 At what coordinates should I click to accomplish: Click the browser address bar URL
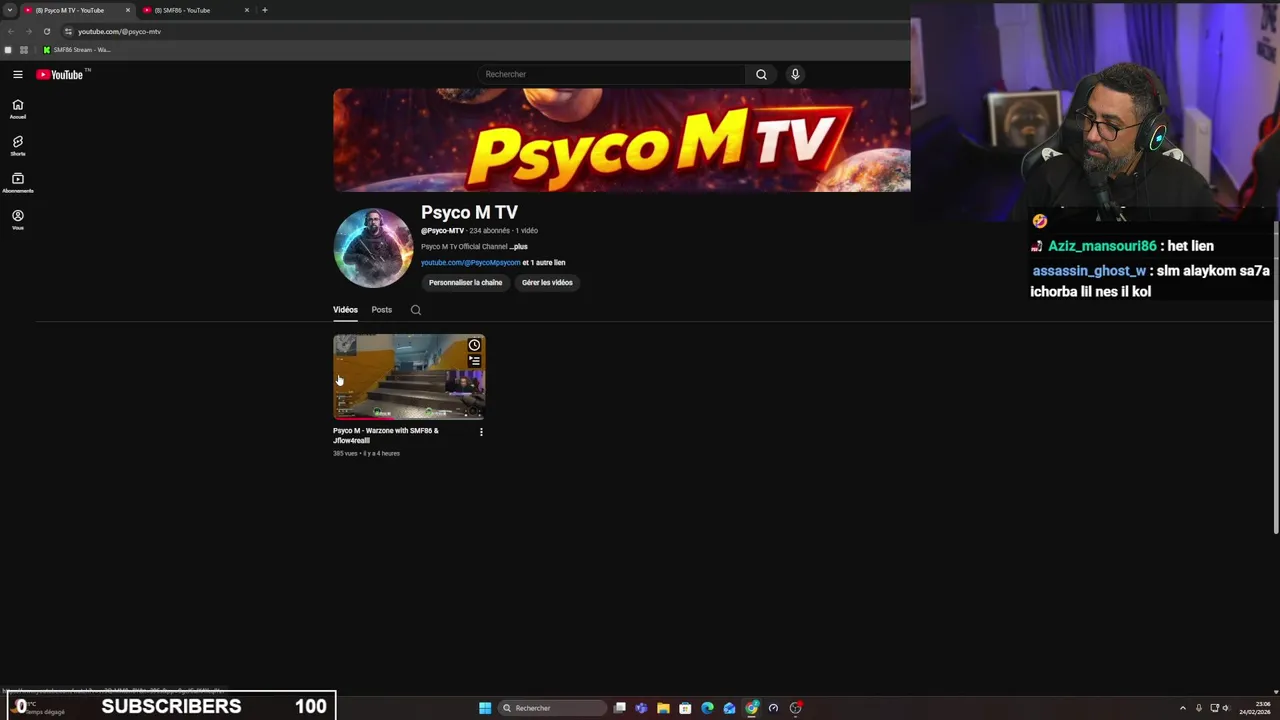pyautogui.click(x=119, y=31)
